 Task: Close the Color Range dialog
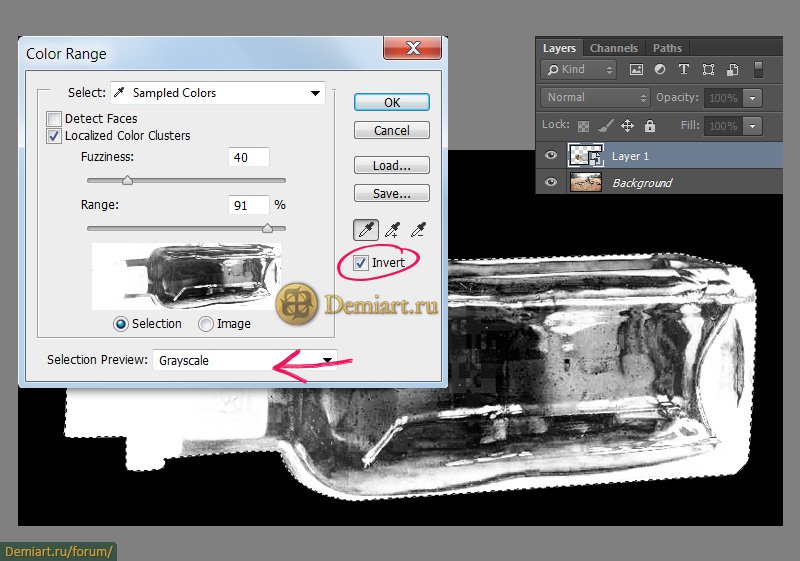pos(412,48)
